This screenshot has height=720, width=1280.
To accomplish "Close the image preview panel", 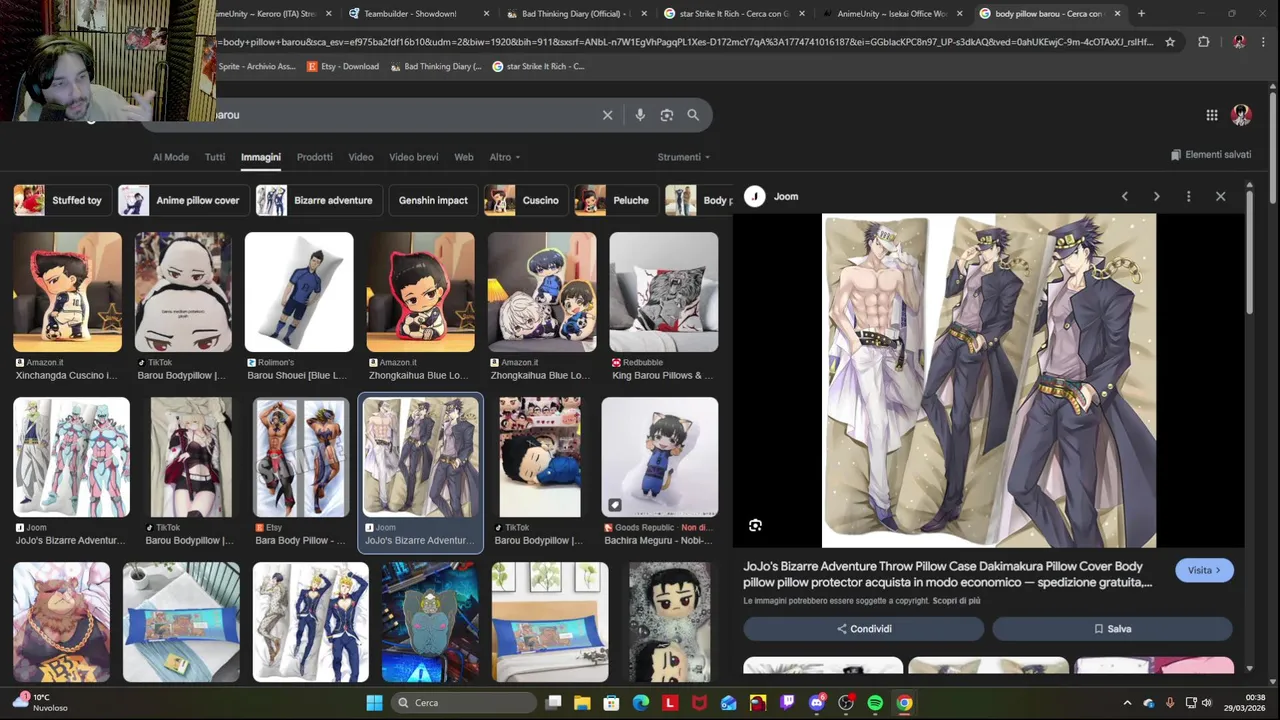I will 1221,197.
